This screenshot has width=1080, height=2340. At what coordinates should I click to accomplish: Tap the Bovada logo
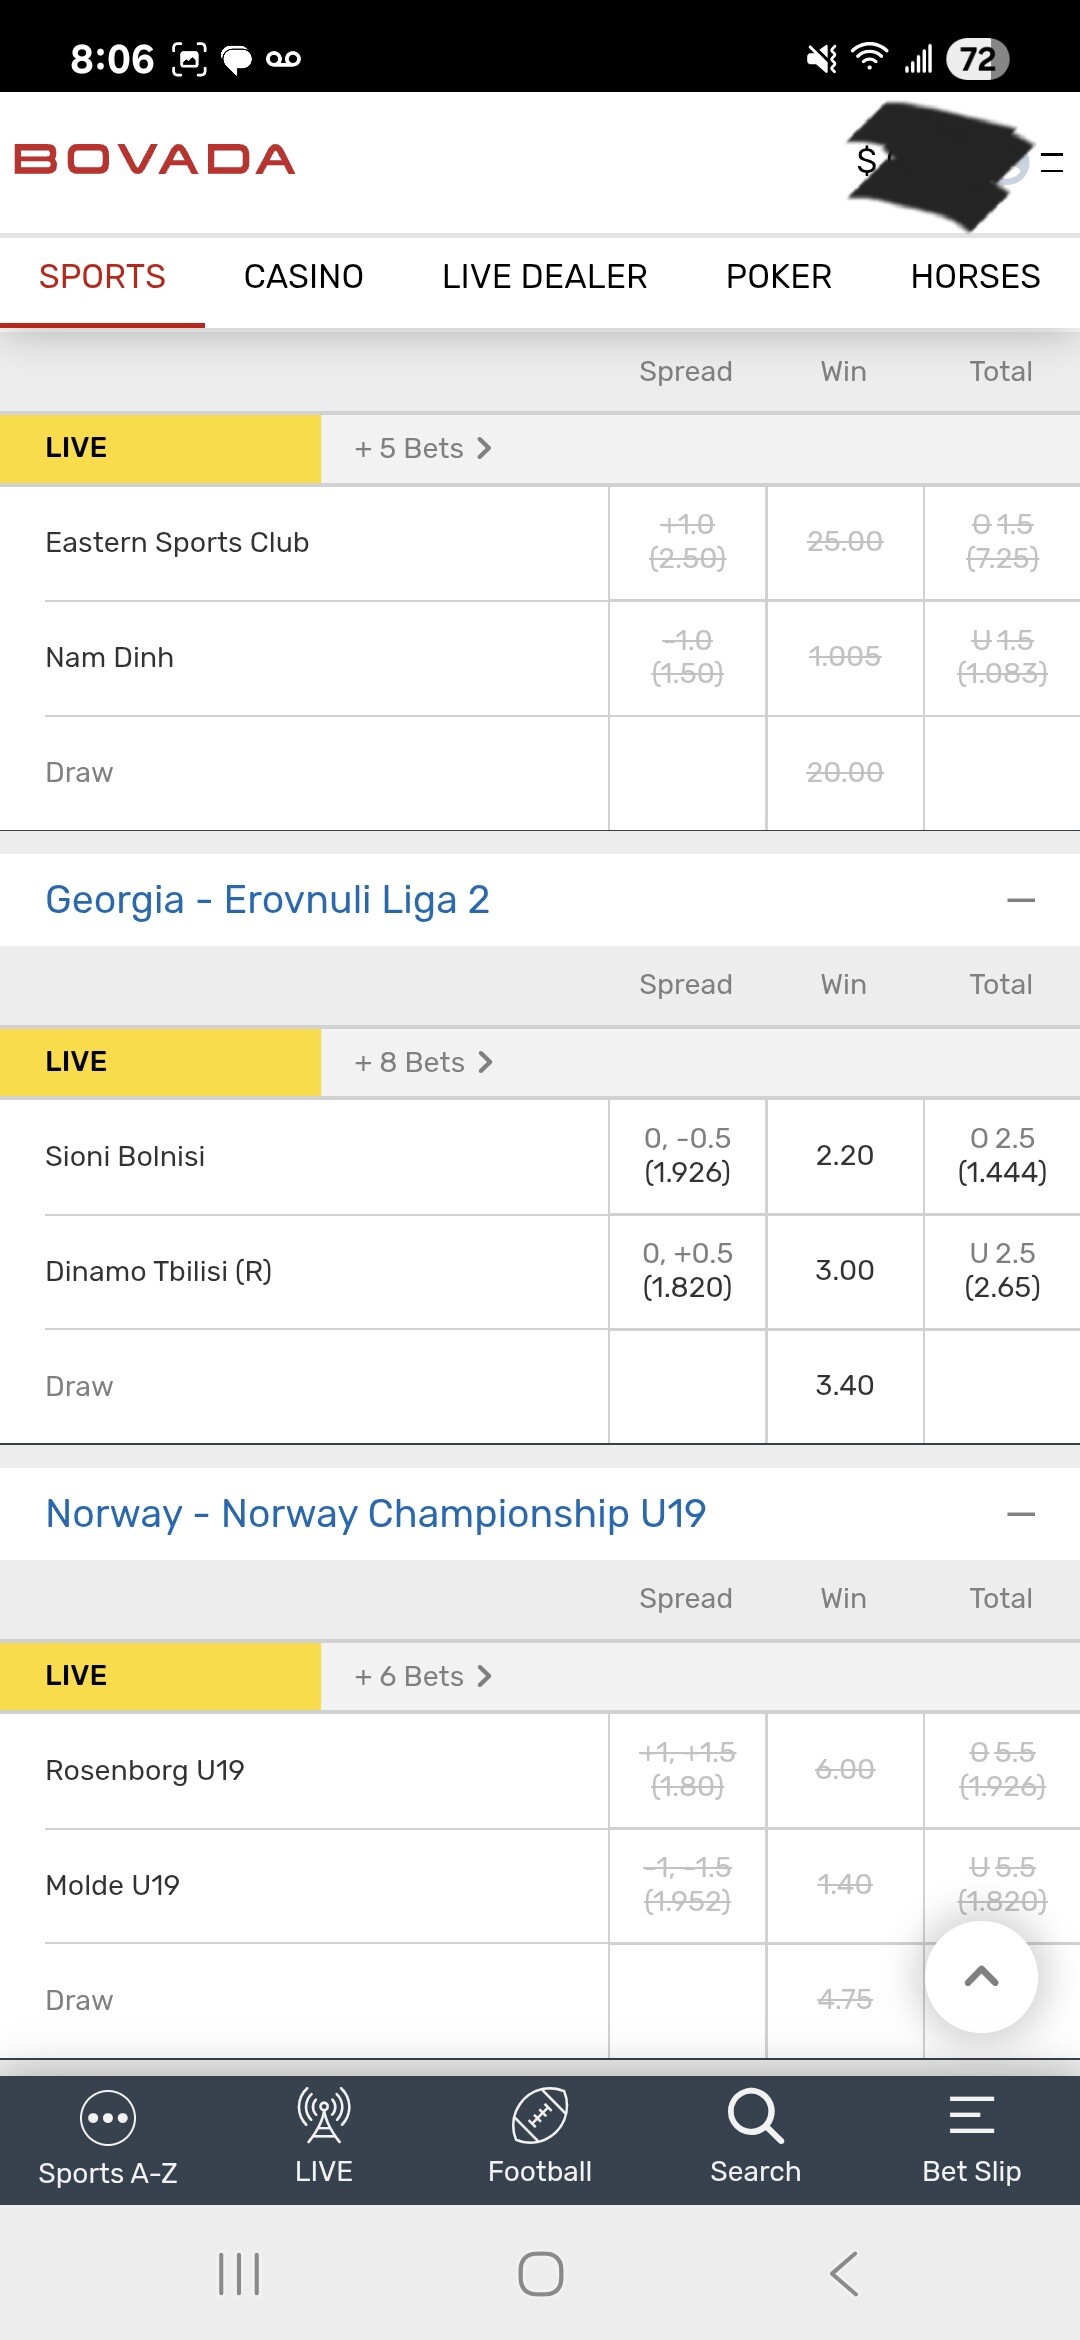click(x=155, y=160)
